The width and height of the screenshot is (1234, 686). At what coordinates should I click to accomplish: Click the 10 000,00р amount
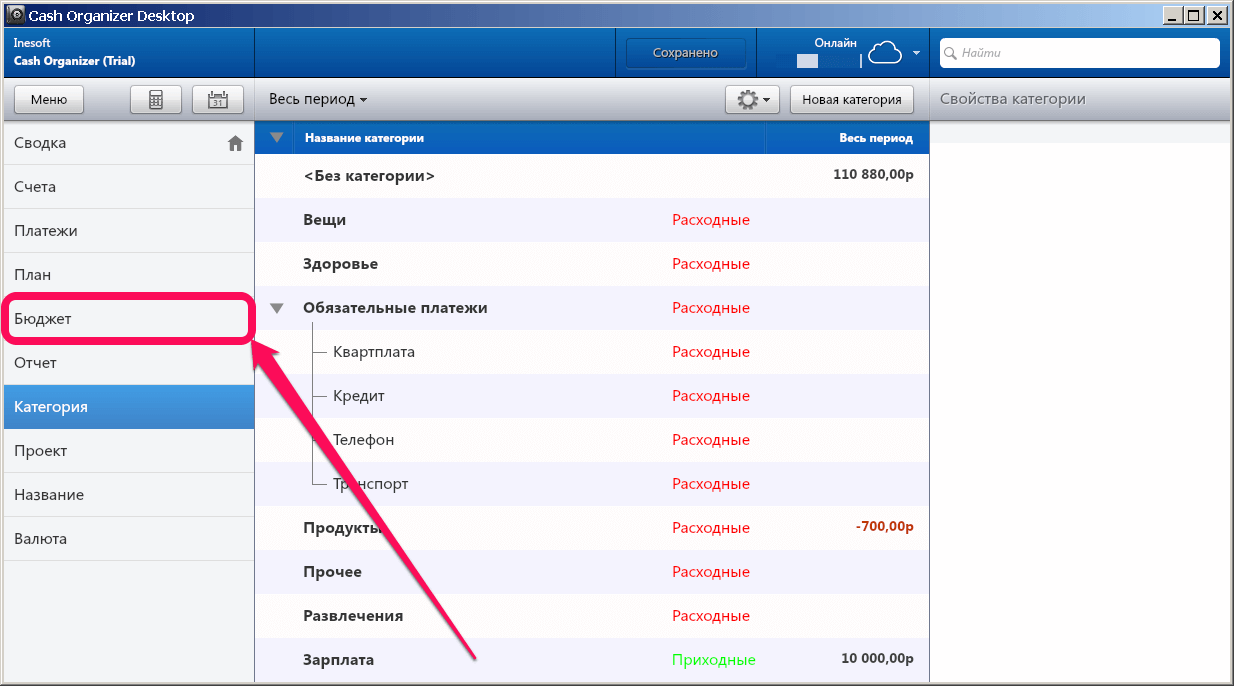877,659
